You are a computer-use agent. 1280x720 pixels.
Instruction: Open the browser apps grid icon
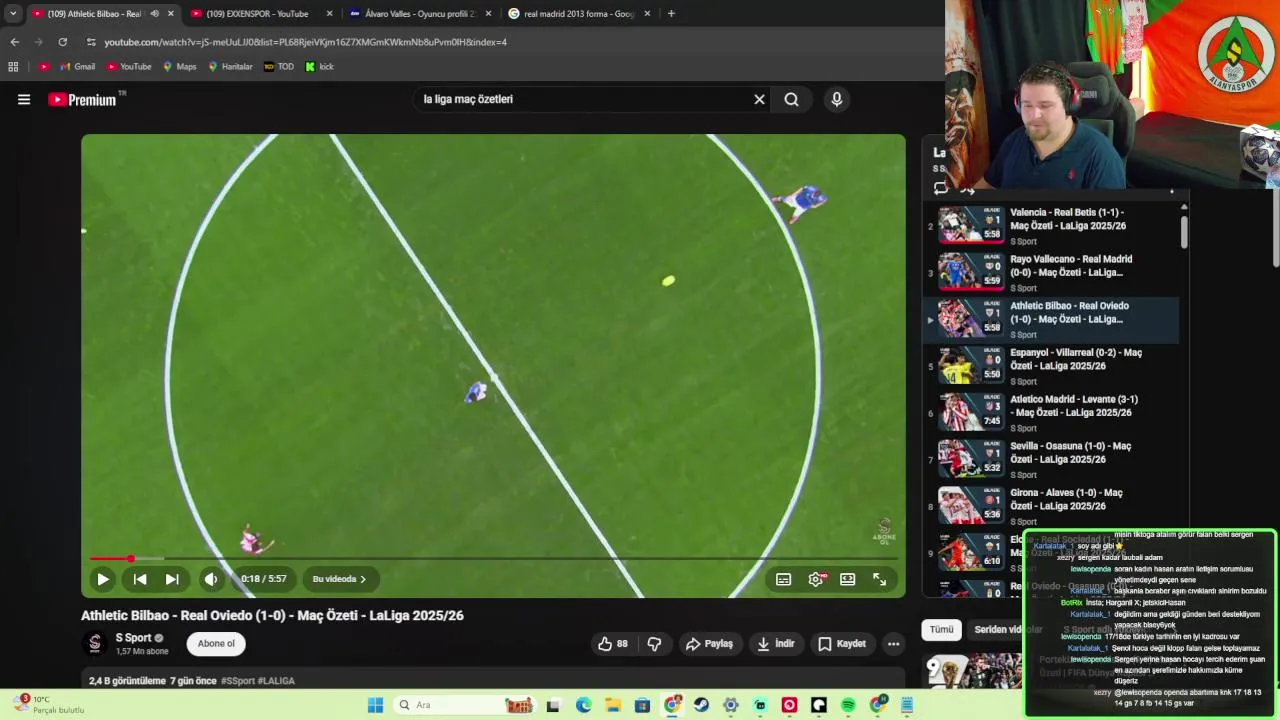coord(13,67)
